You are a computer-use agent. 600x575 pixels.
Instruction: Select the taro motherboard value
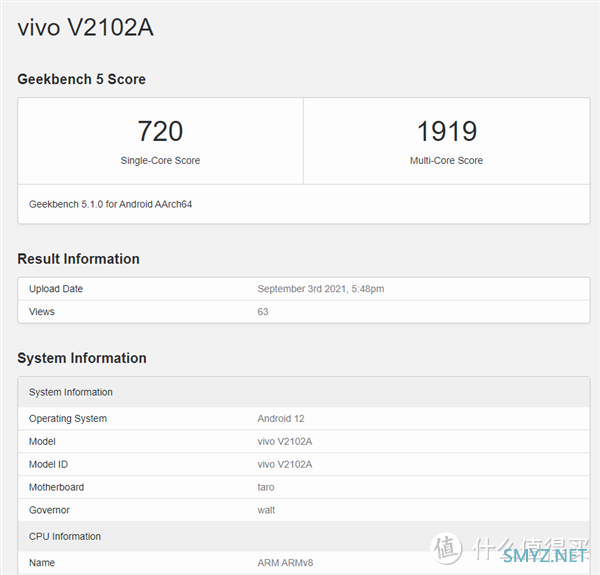[x=266, y=487]
